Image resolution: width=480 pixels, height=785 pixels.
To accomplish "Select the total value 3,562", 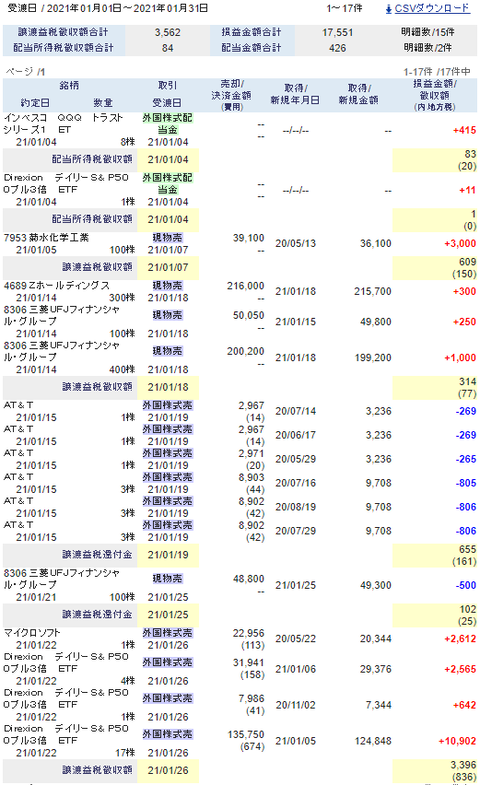I will [167, 33].
